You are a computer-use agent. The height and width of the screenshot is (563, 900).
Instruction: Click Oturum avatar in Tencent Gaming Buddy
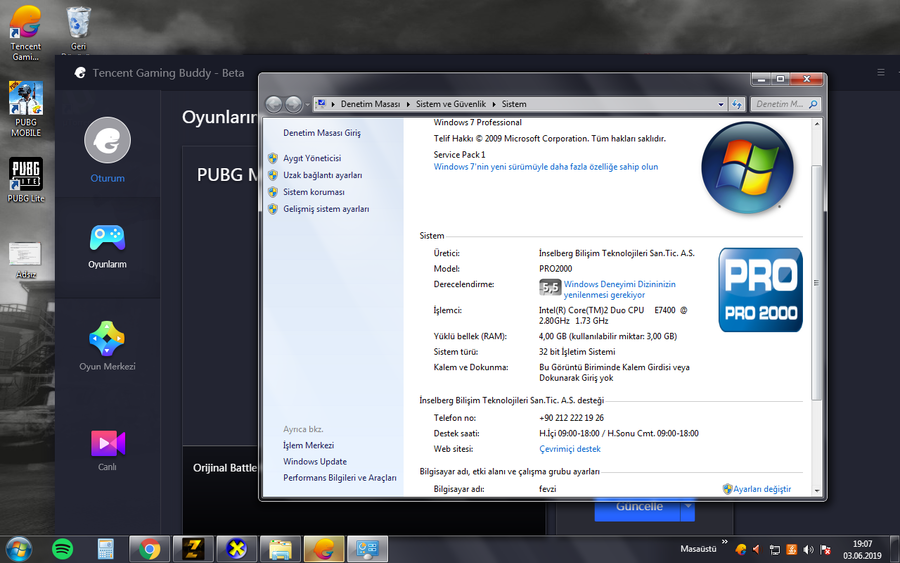pos(107,140)
